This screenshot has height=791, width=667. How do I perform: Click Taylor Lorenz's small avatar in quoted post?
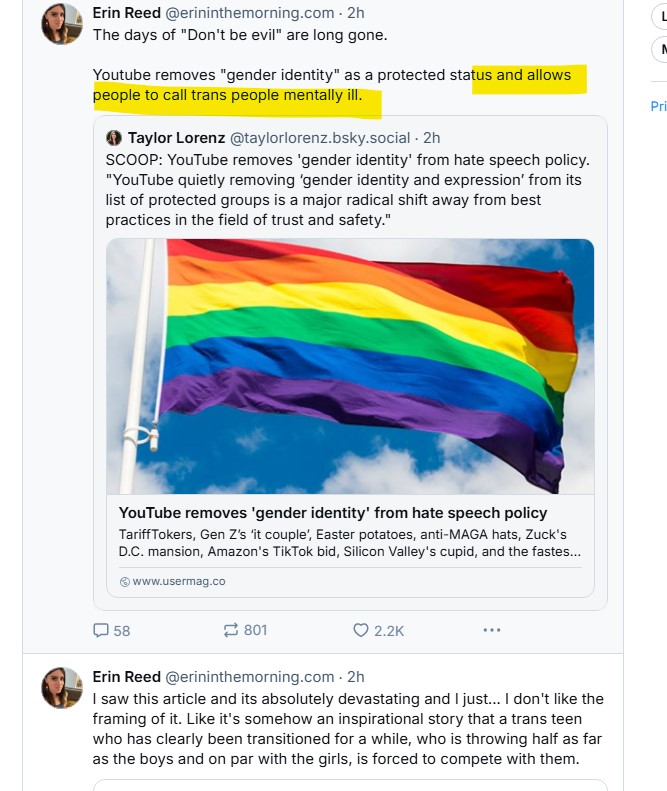pyautogui.click(x=114, y=138)
